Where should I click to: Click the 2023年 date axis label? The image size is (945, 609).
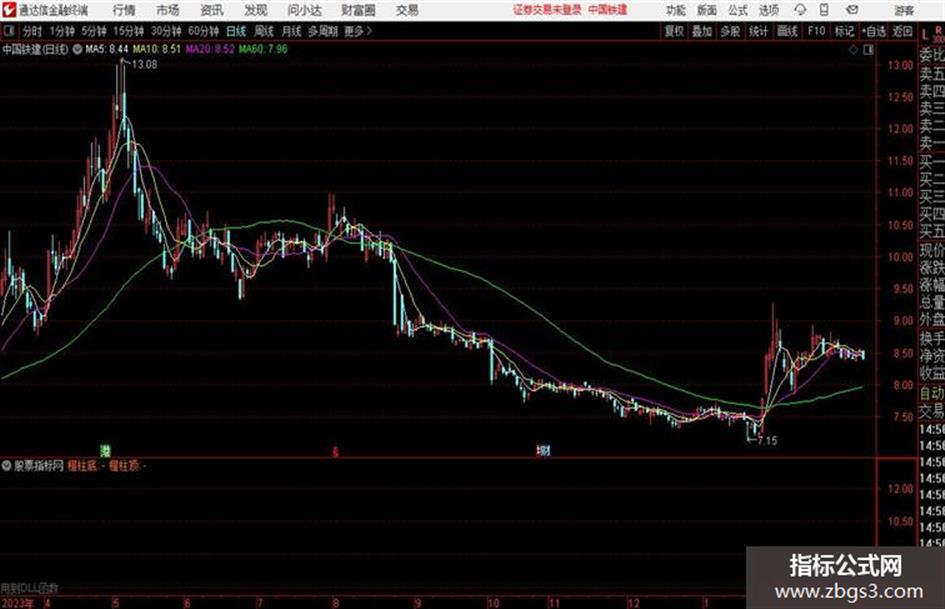click(17, 603)
